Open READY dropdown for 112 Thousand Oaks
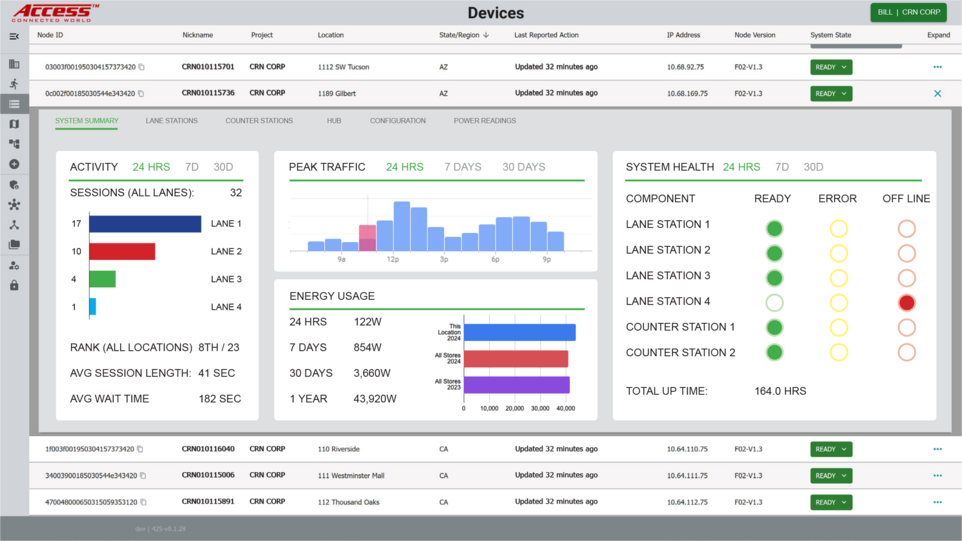Viewport: 962px width, 541px height. [831, 502]
